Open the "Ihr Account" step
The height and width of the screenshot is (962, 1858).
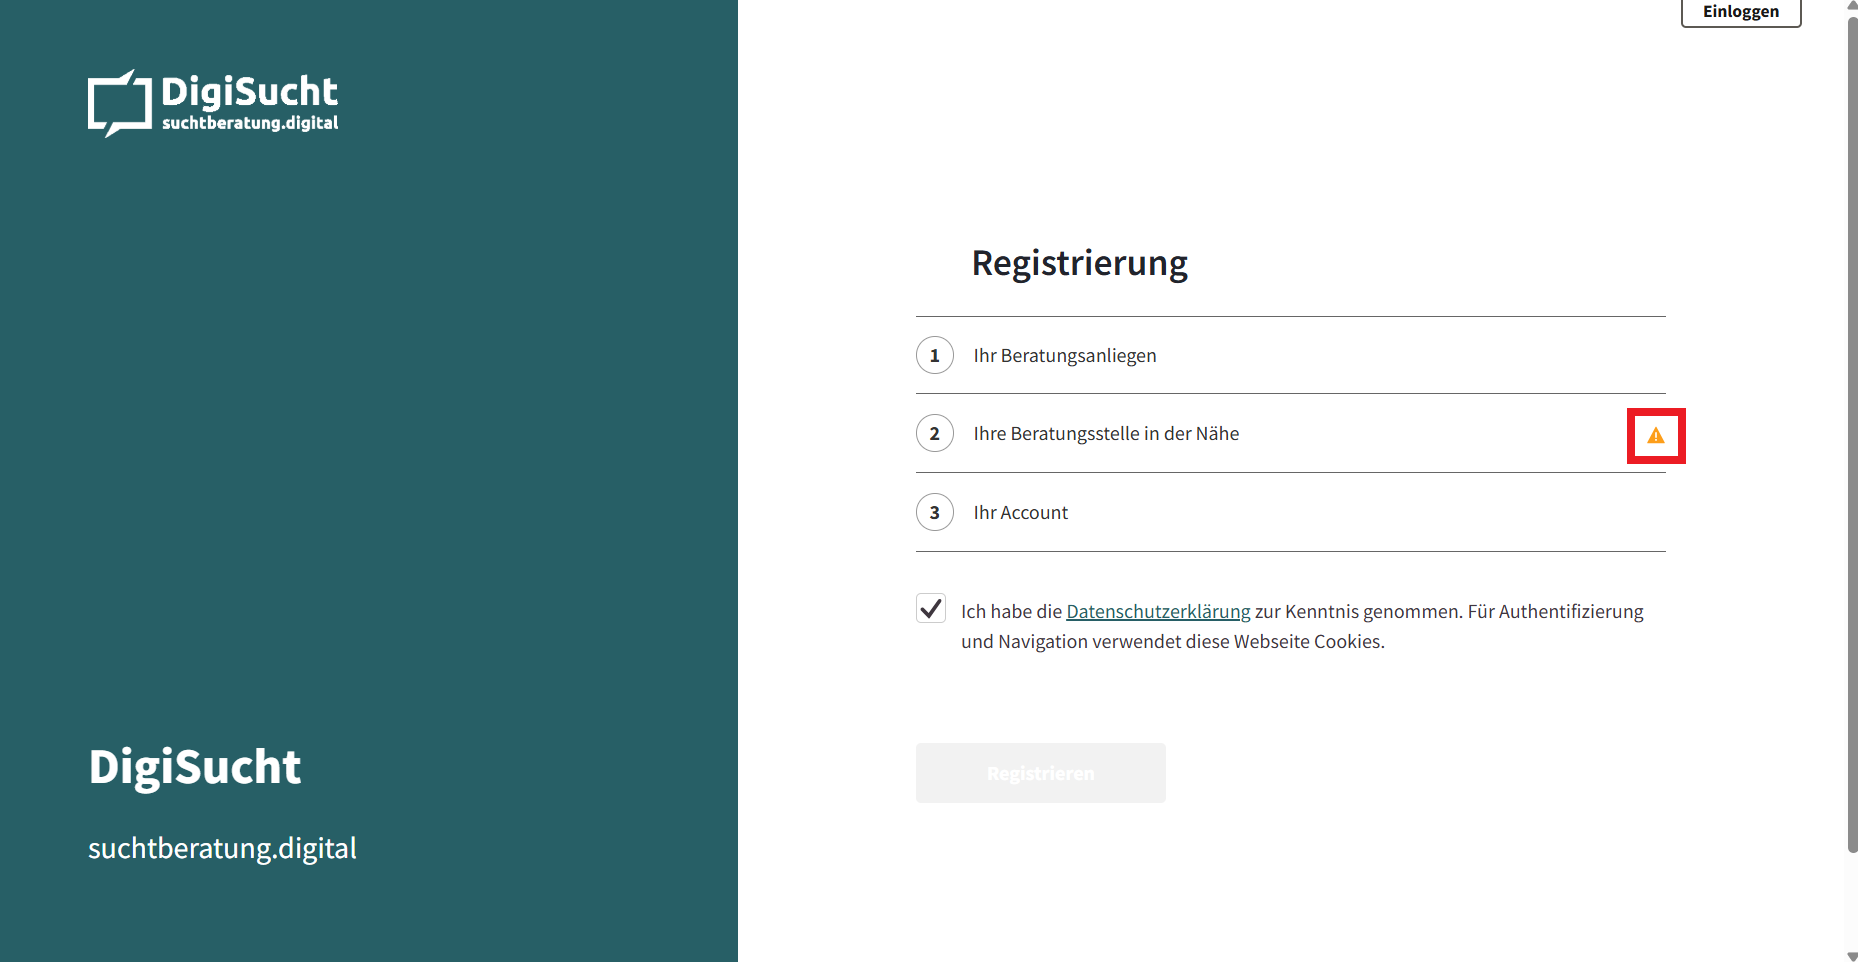1020,512
